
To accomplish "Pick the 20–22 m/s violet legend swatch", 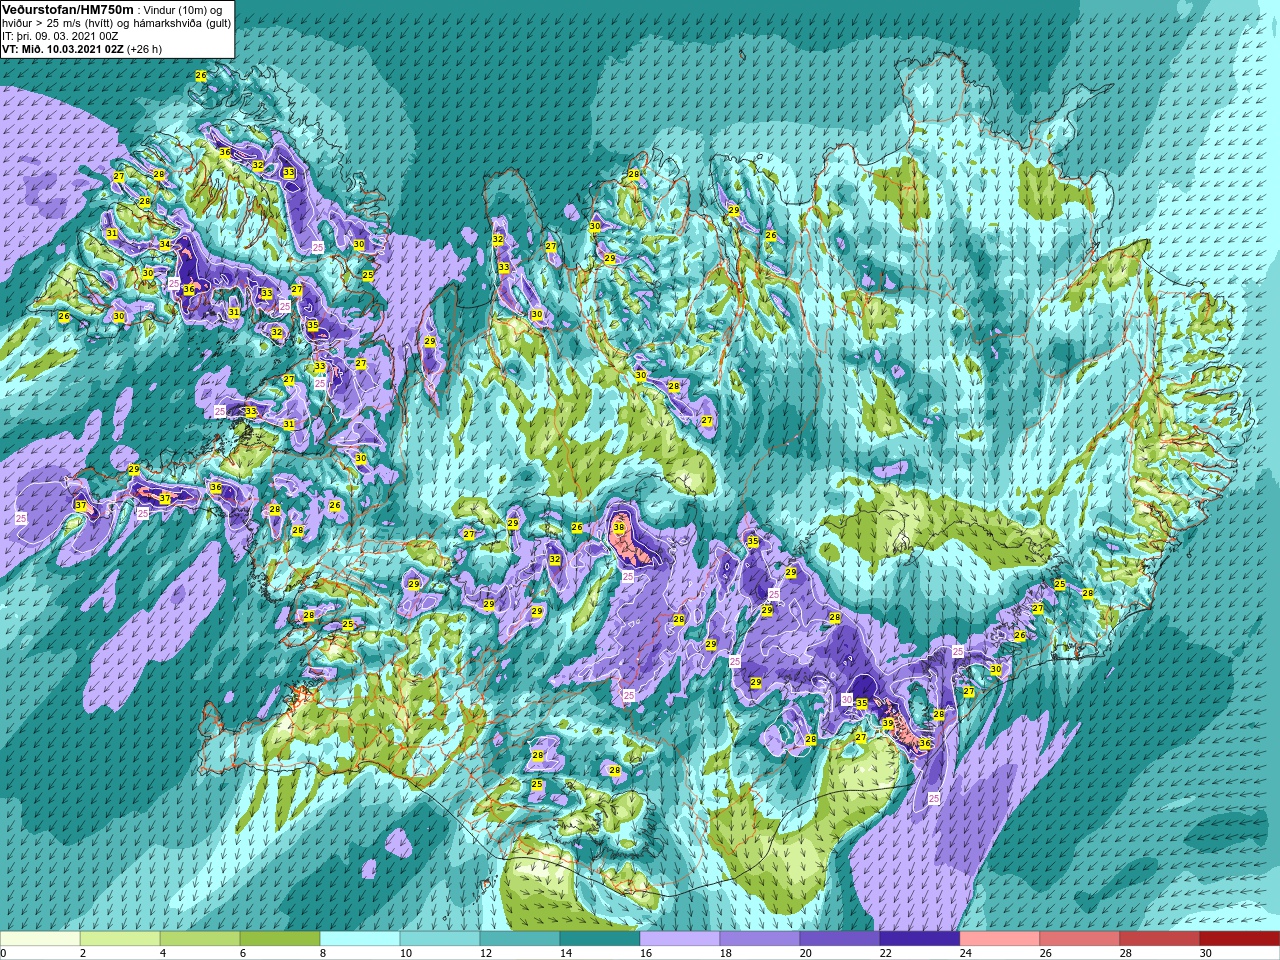I will point(840,939).
